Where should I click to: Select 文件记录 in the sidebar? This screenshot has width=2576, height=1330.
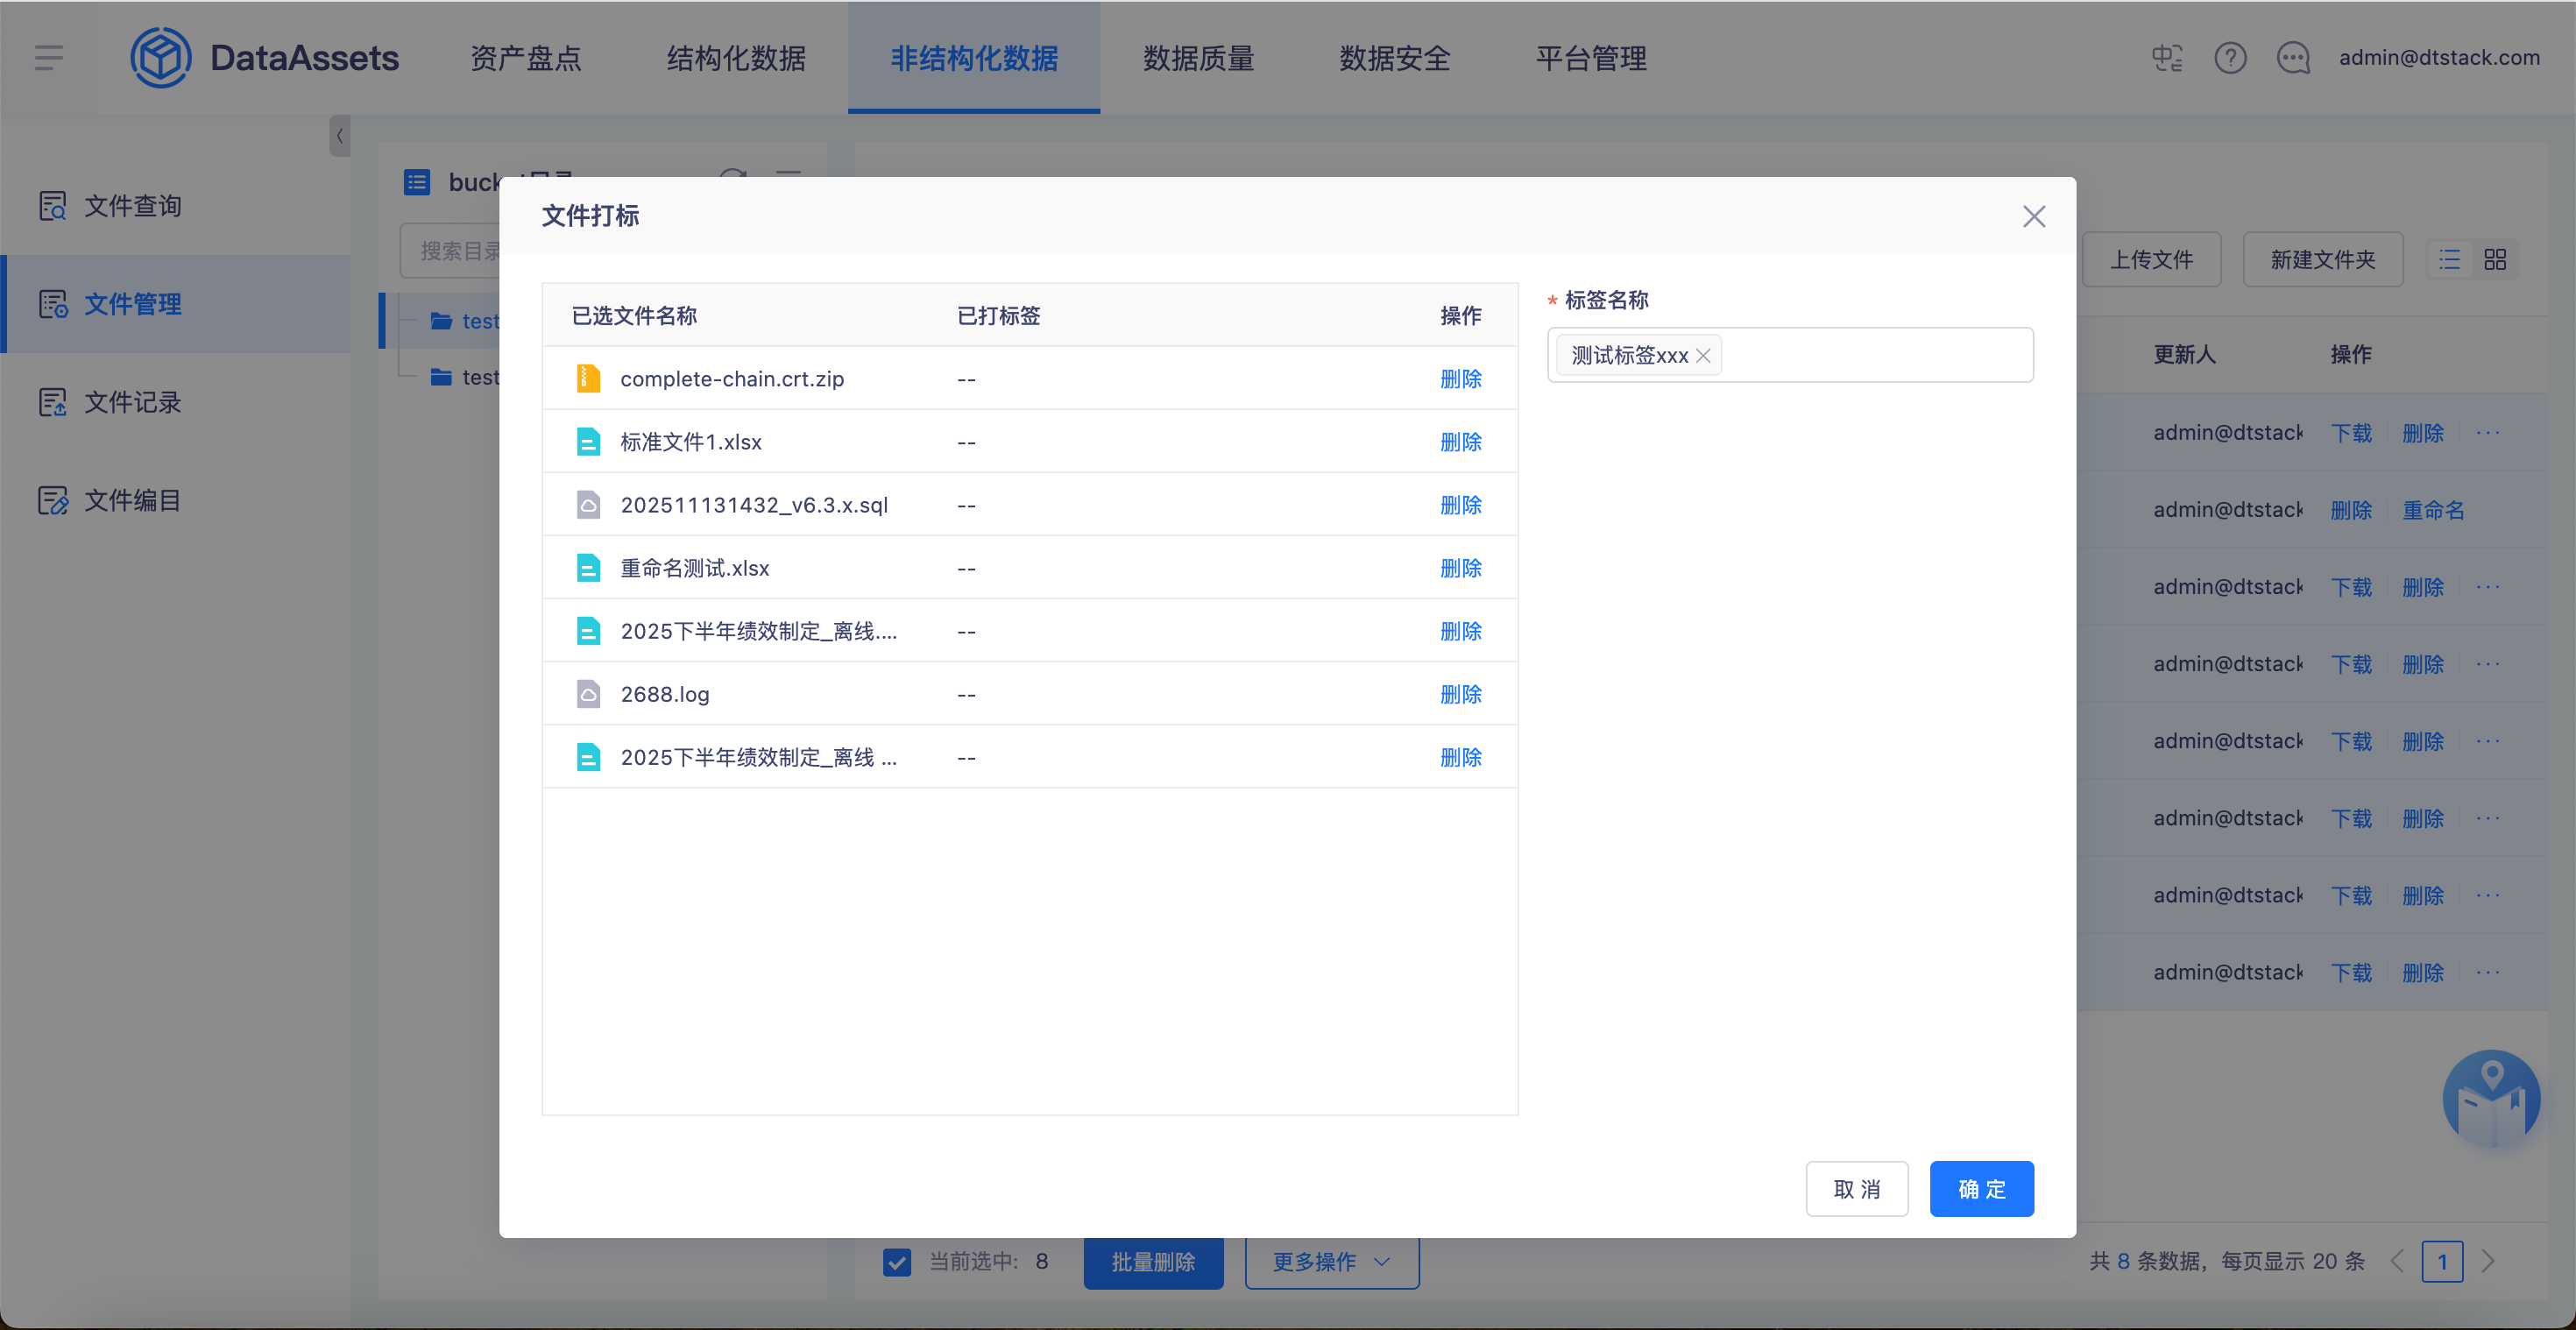click(x=132, y=402)
